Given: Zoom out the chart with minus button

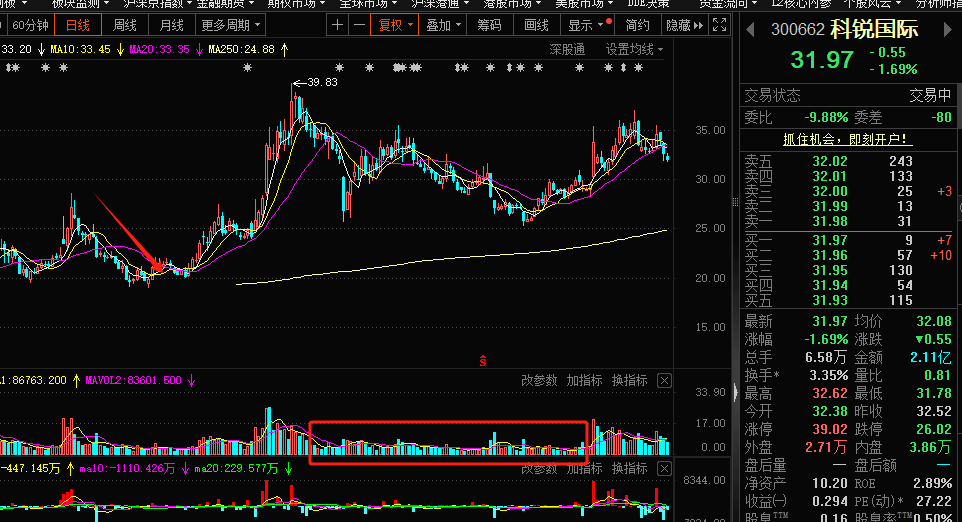Looking at the screenshot, I should tap(360, 25).
